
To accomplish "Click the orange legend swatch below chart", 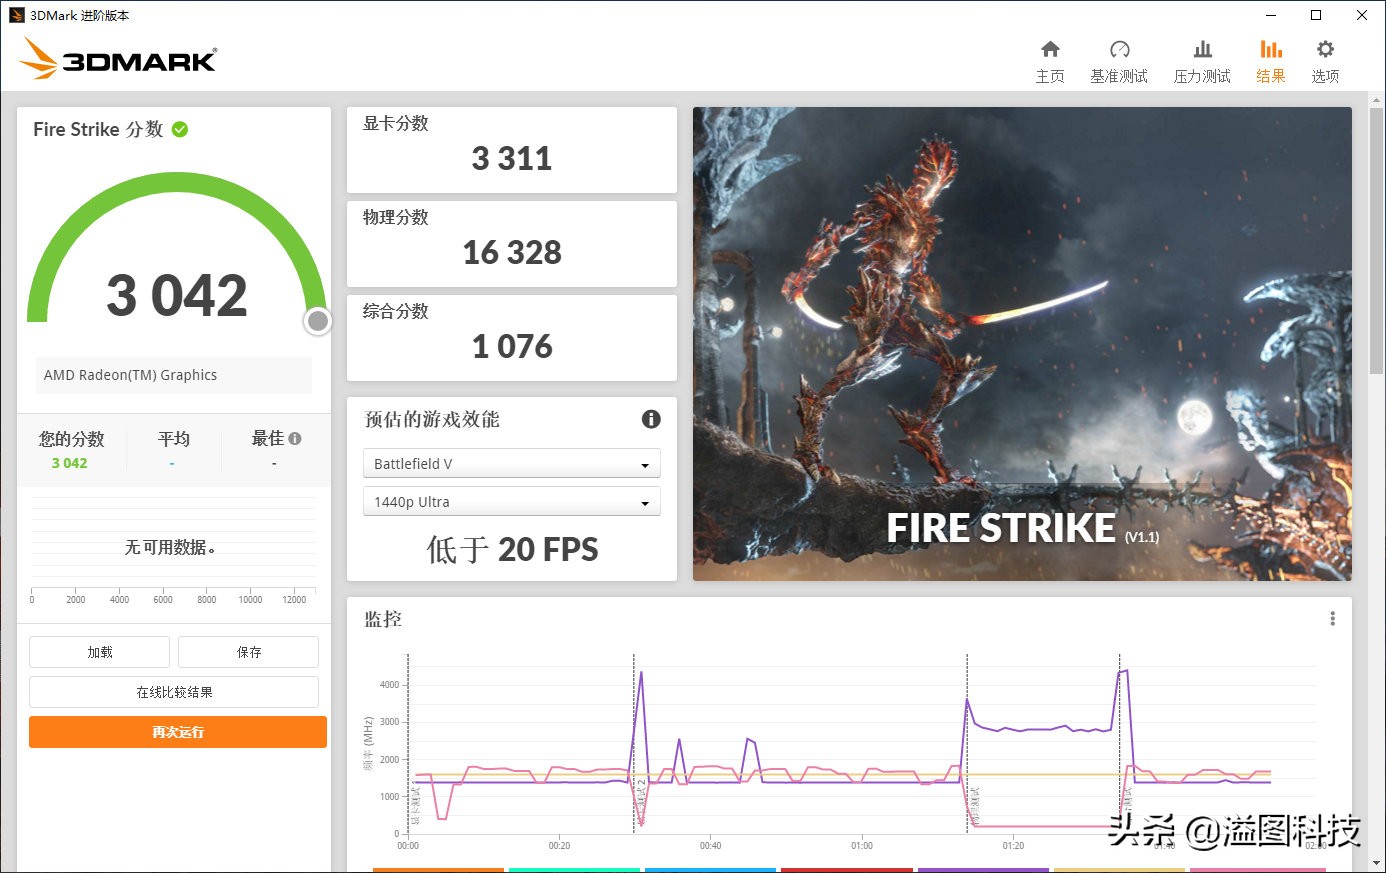I will [438, 870].
